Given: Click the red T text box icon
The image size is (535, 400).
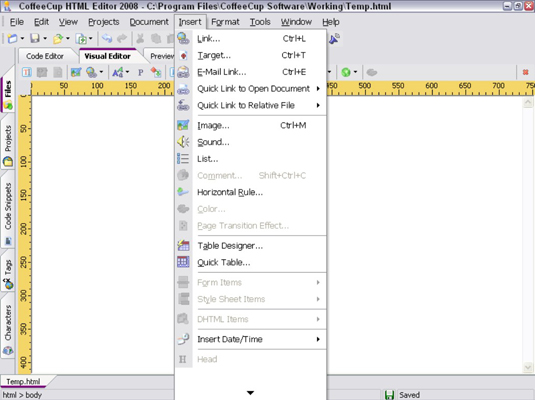Looking at the screenshot, I should [x=27, y=72].
